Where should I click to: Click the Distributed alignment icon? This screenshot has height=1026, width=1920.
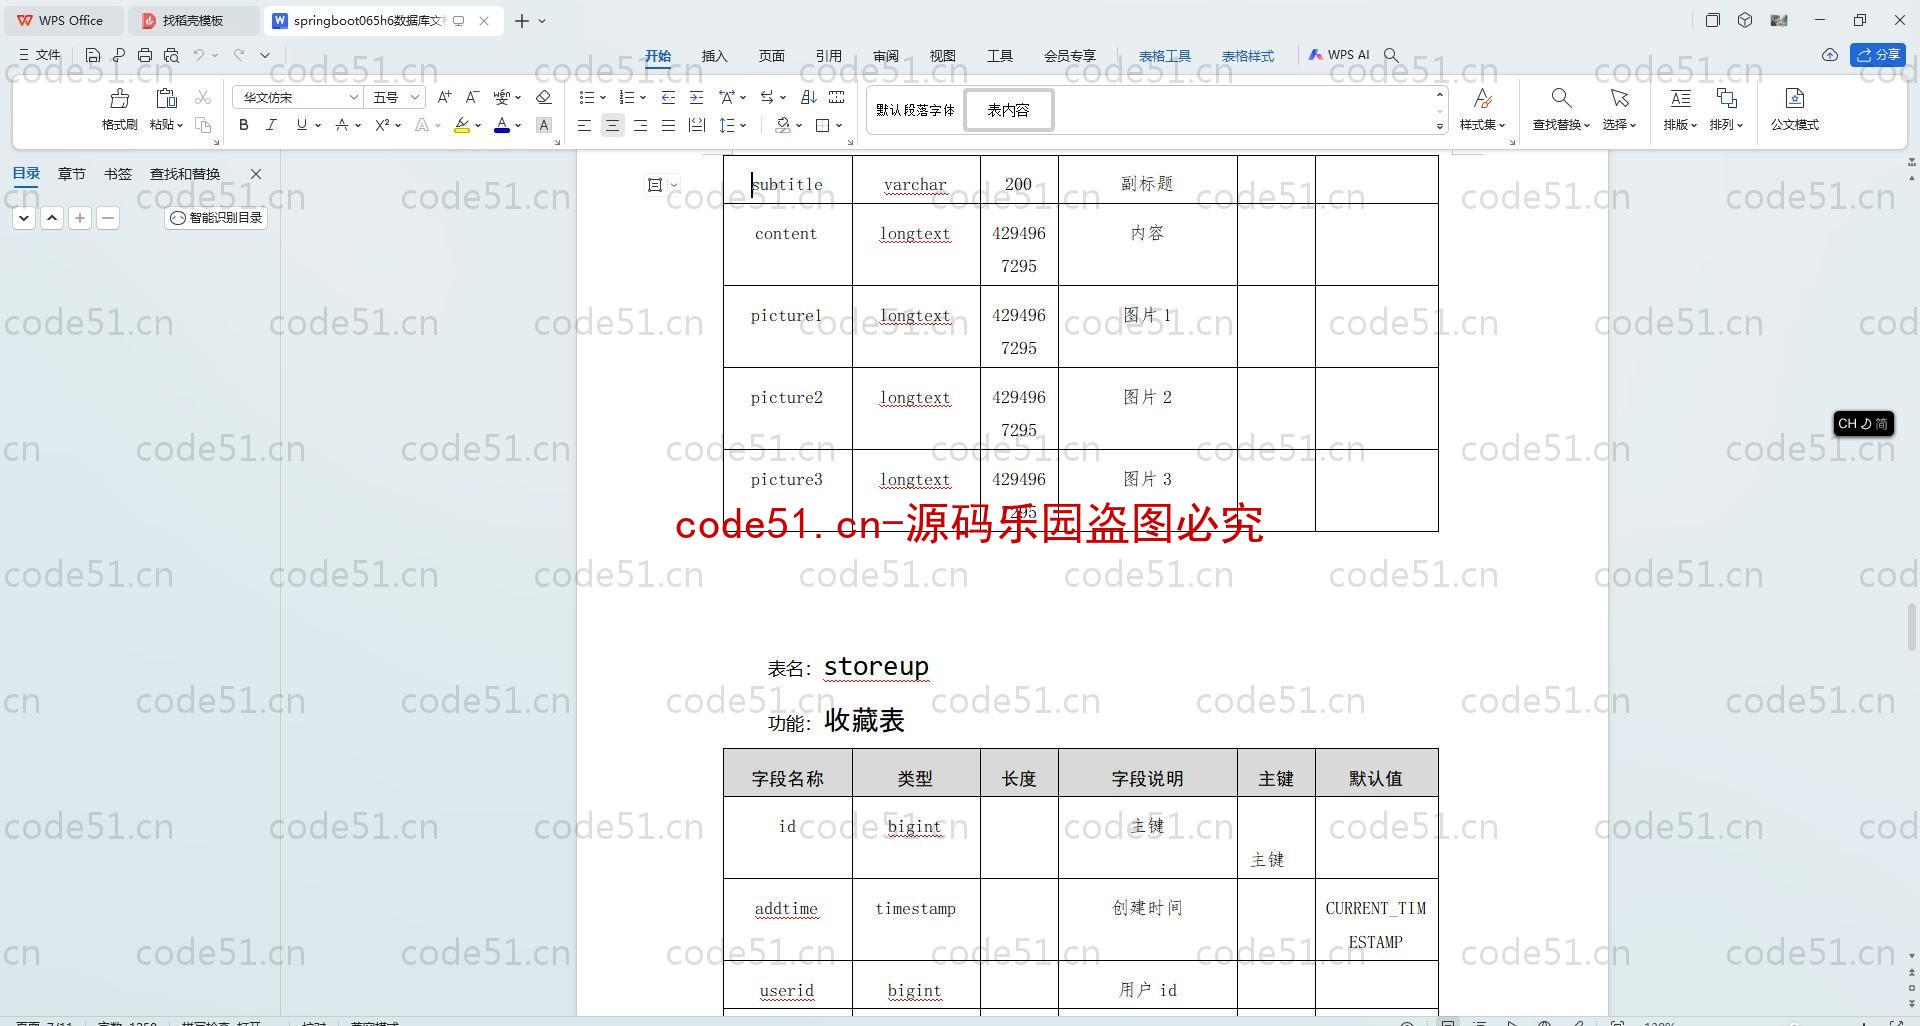click(x=697, y=125)
